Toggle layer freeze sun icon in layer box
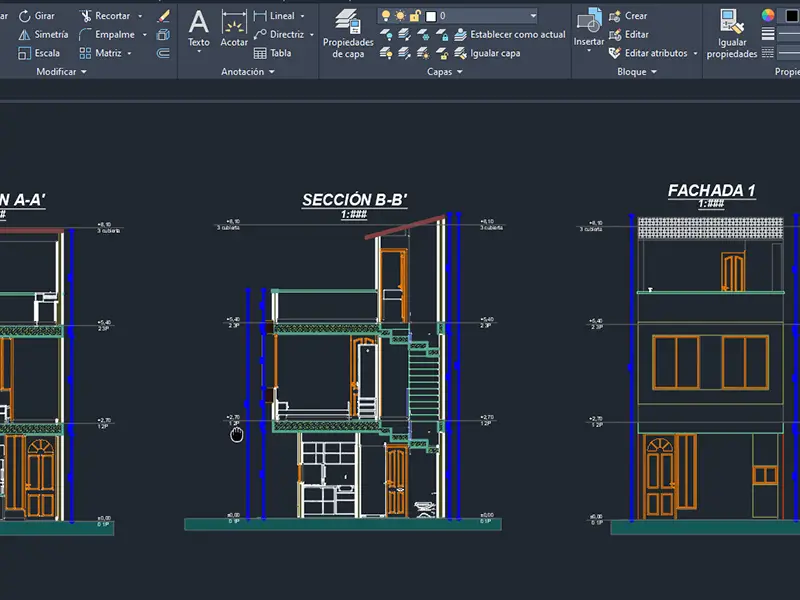The width and height of the screenshot is (800, 600). point(401,16)
